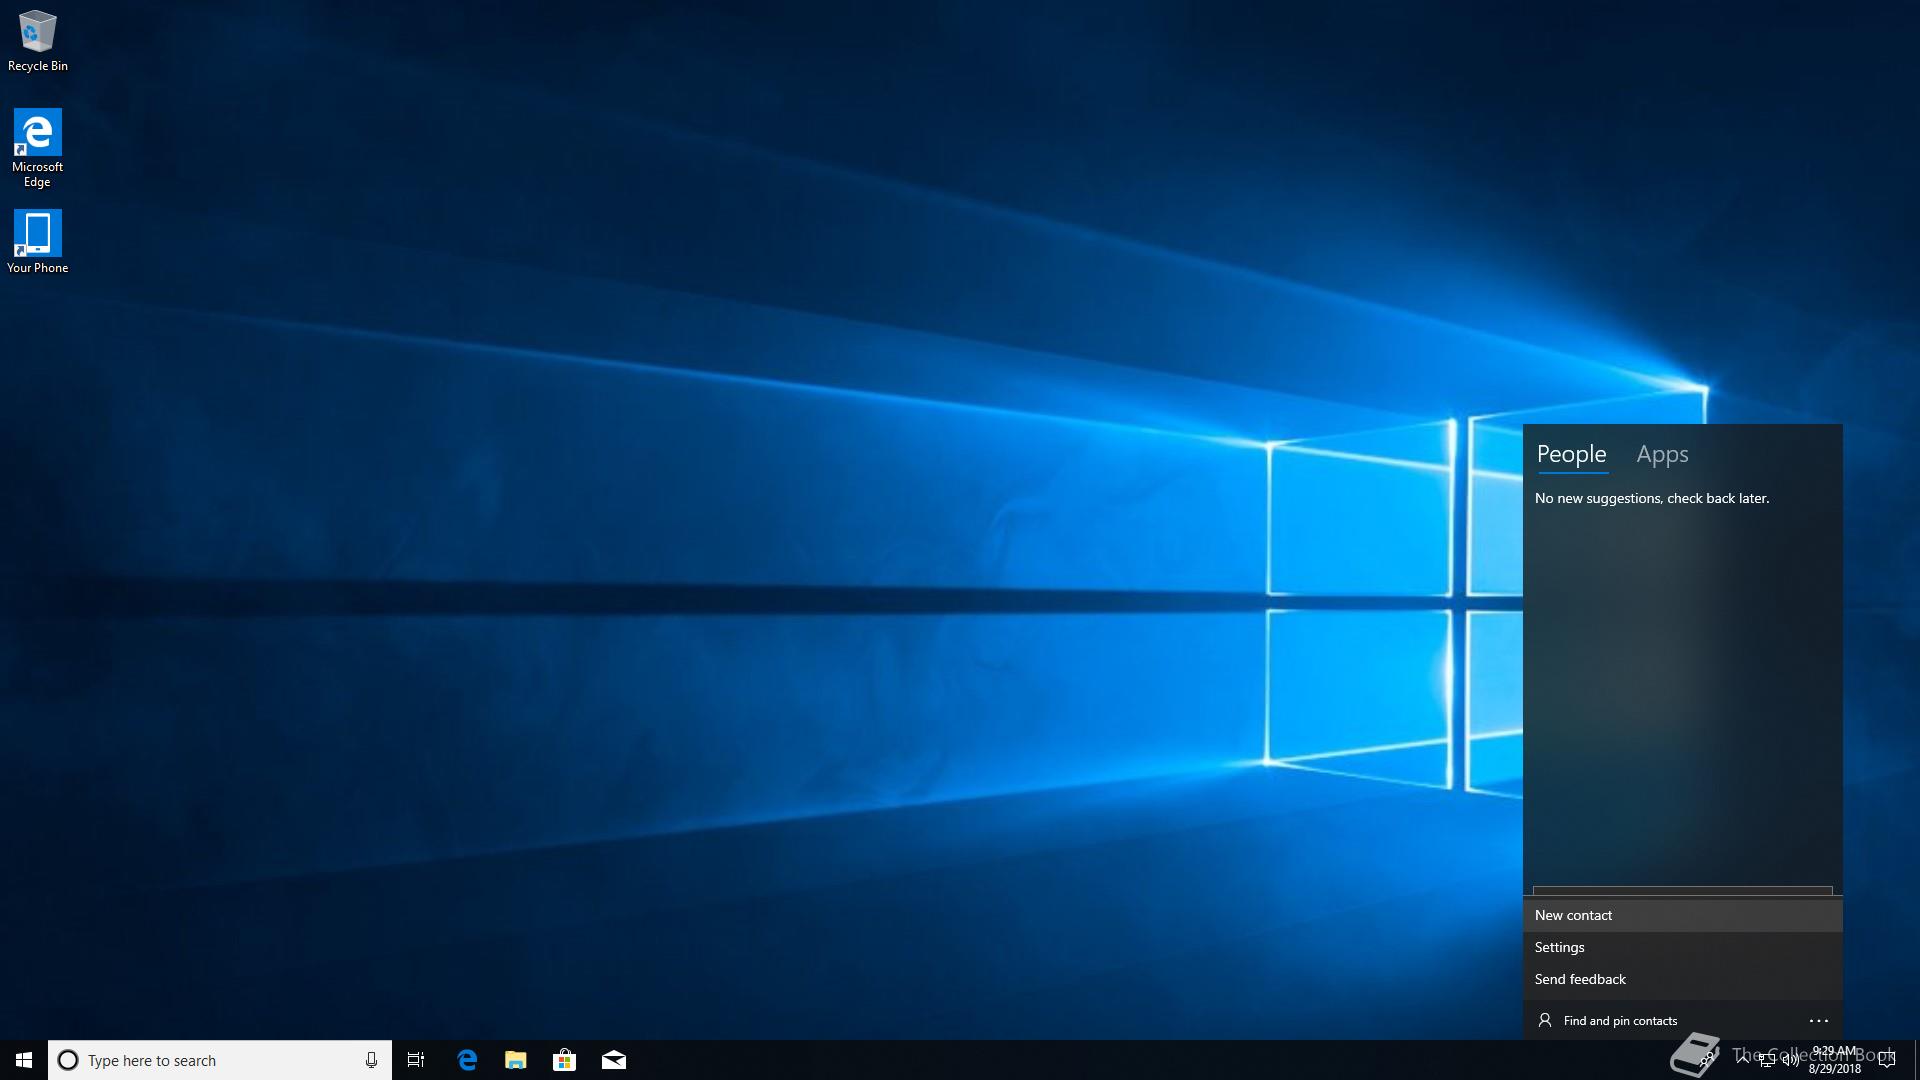This screenshot has height=1080, width=1920.
Task: Click Find and pin contacts
Action: click(x=1619, y=1021)
